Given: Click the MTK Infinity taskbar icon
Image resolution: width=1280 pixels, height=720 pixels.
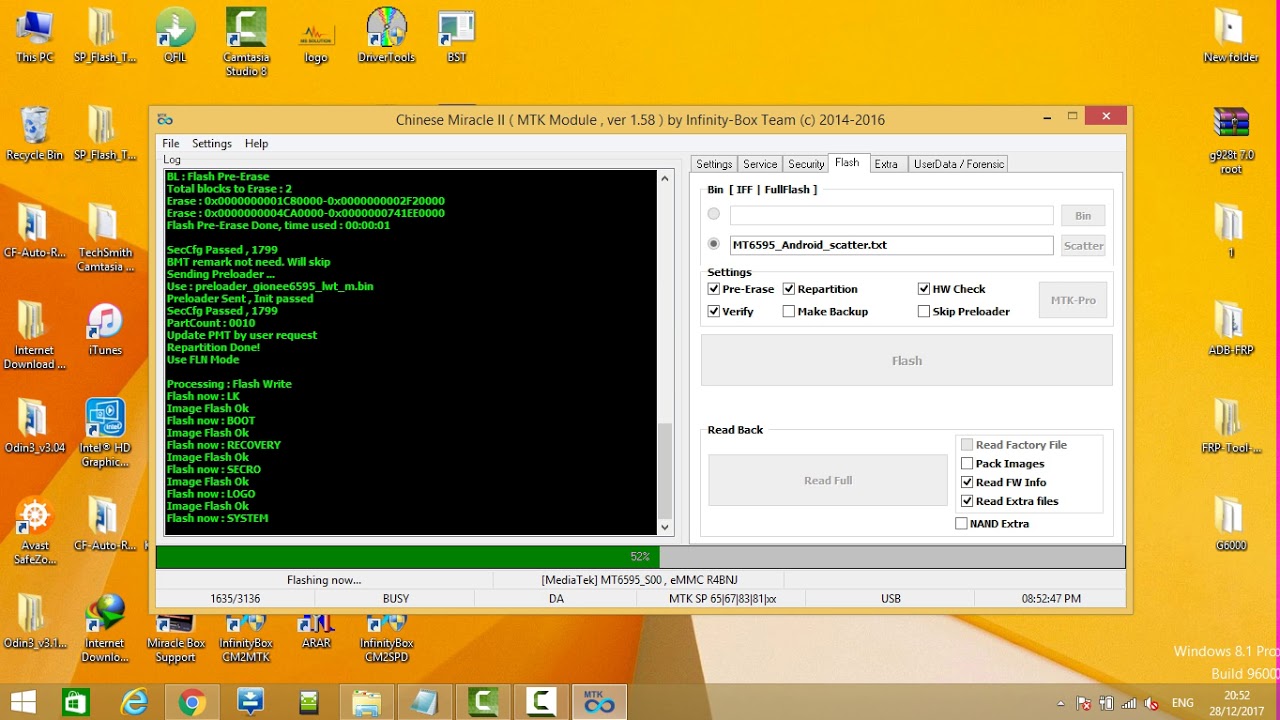Looking at the screenshot, I should (x=599, y=703).
